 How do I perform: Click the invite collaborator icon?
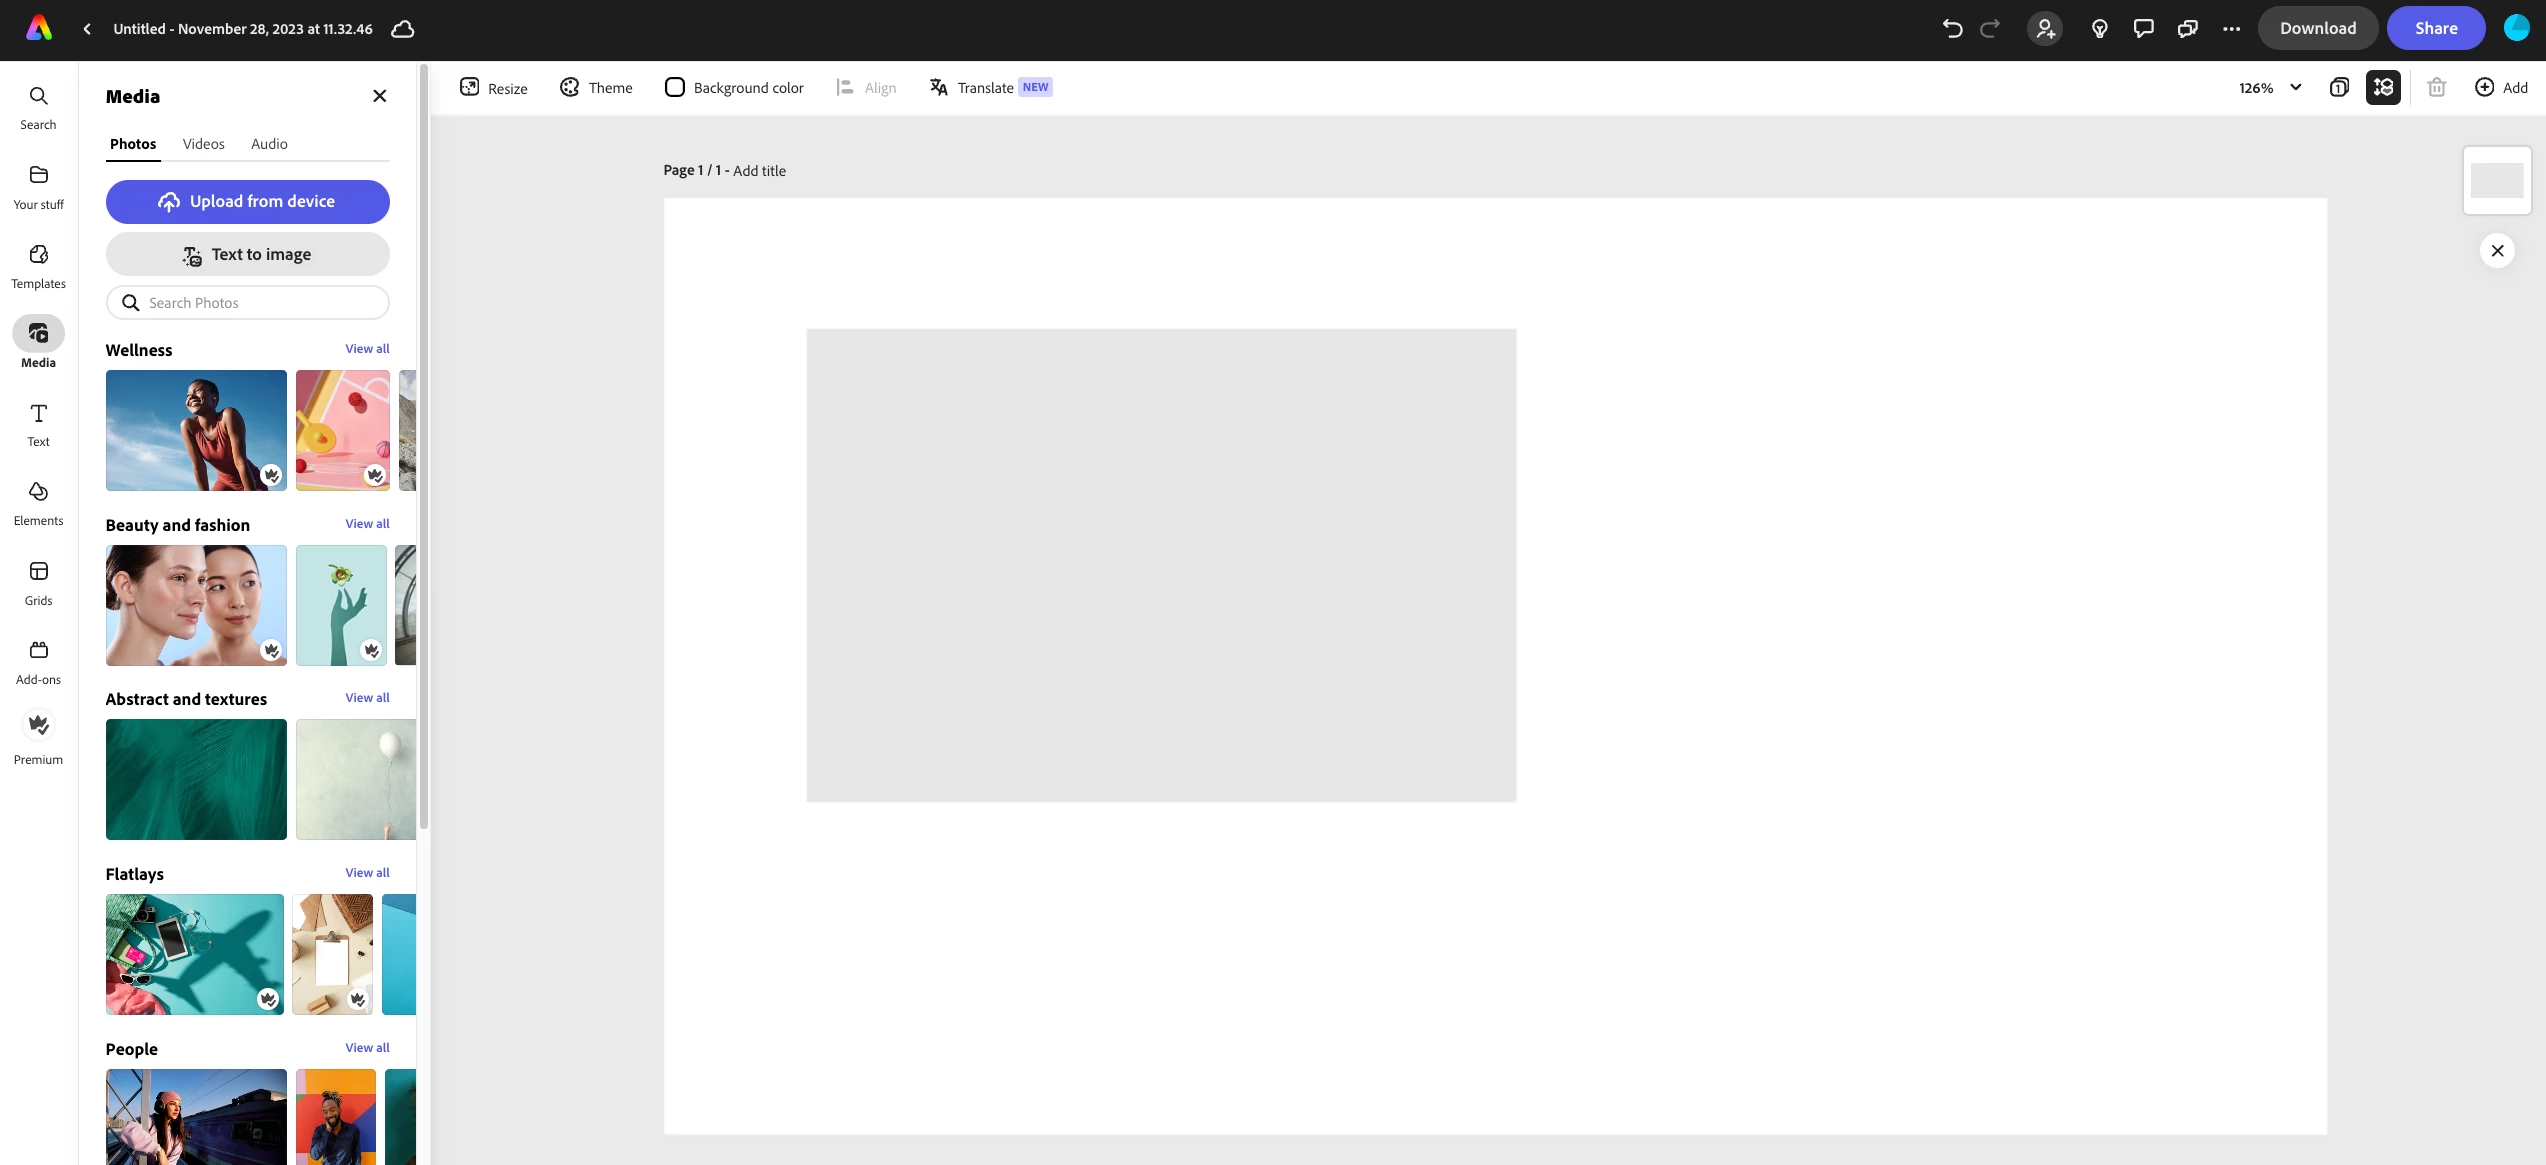pos(2045,29)
